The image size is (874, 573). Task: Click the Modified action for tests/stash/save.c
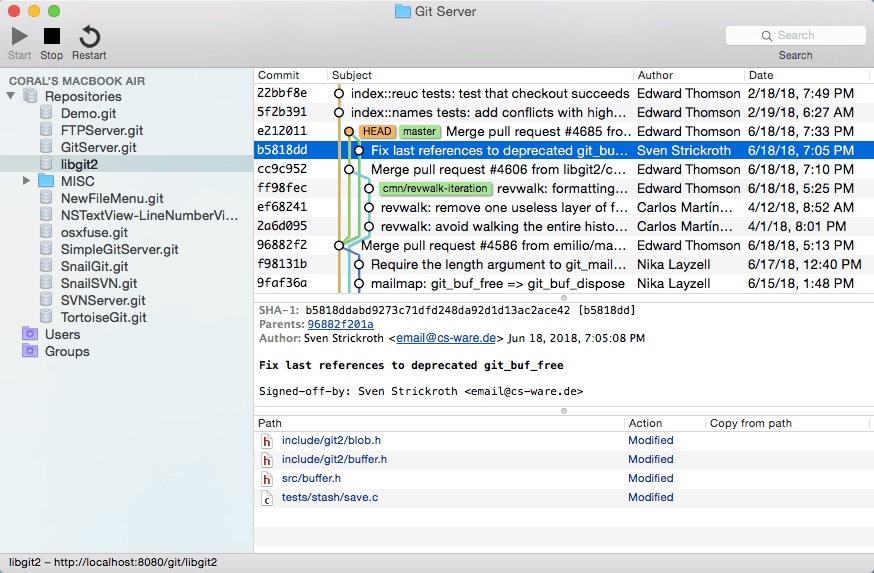pyautogui.click(x=650, y=497)
